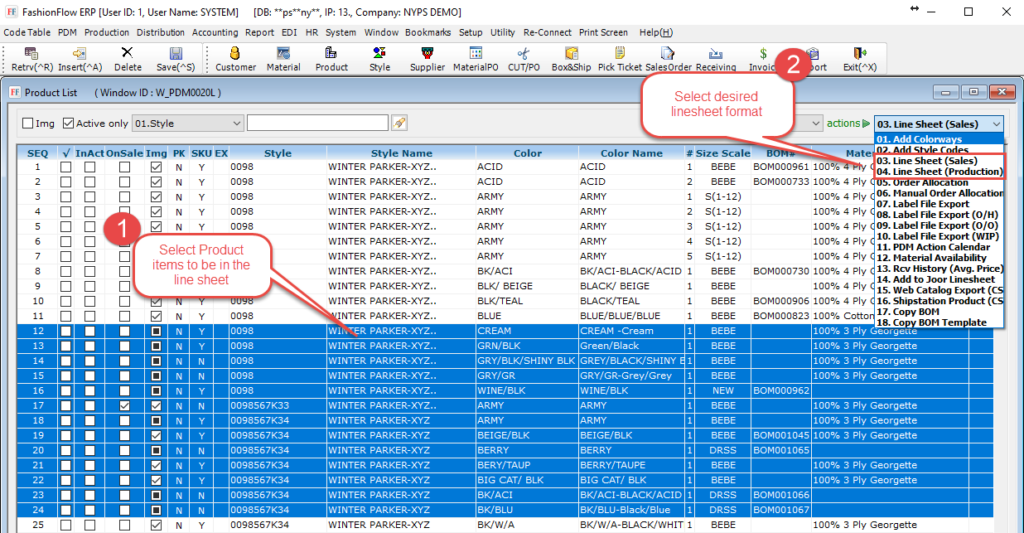Click the search text field
Viewport: 1024px width, 533px height.
coord(317,123)
